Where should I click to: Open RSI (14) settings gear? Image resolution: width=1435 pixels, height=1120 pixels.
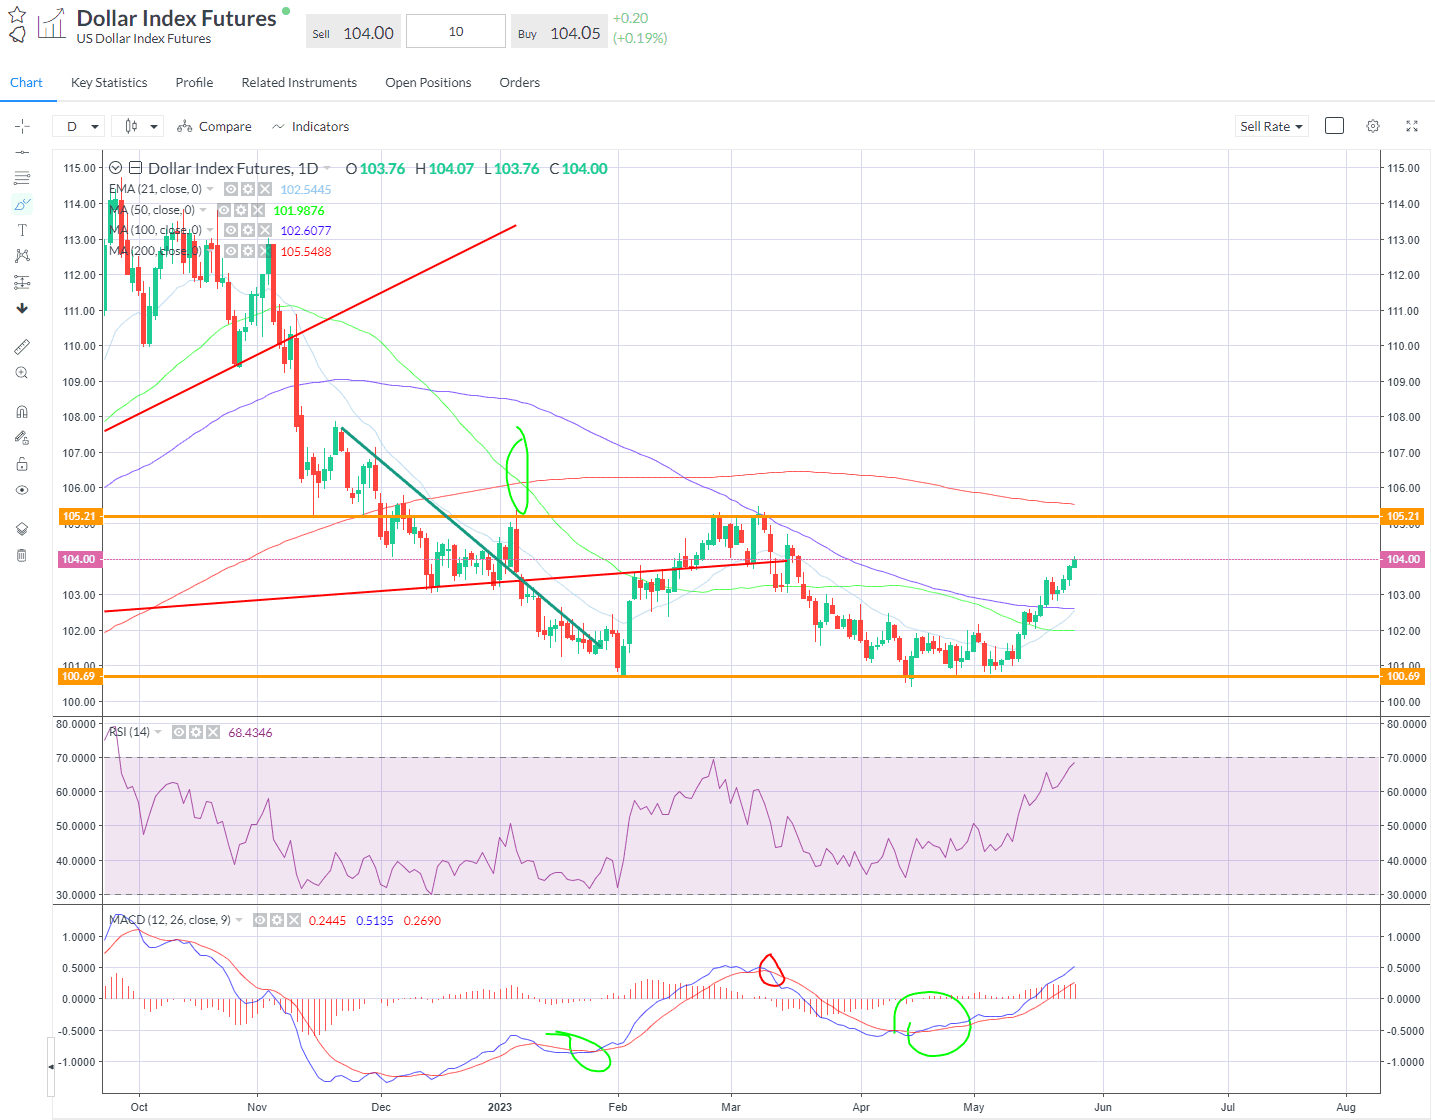(x=195, y=732)
